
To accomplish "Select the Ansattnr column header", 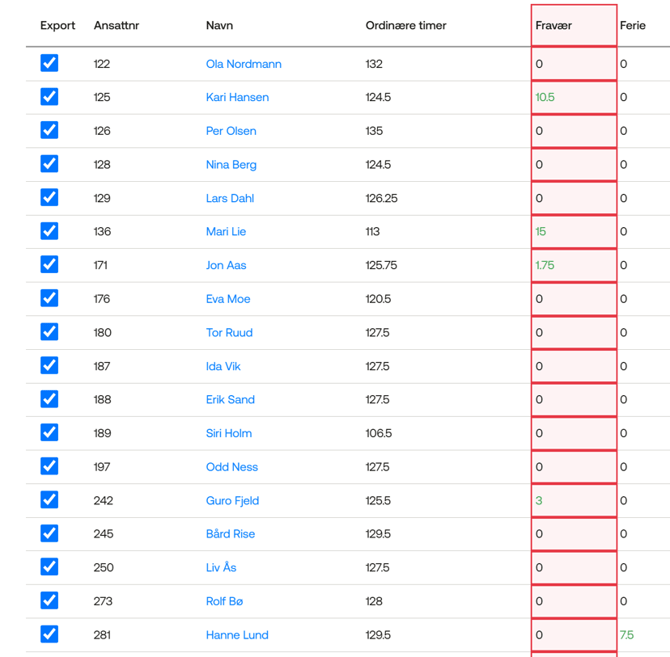I will click(116, 26).
